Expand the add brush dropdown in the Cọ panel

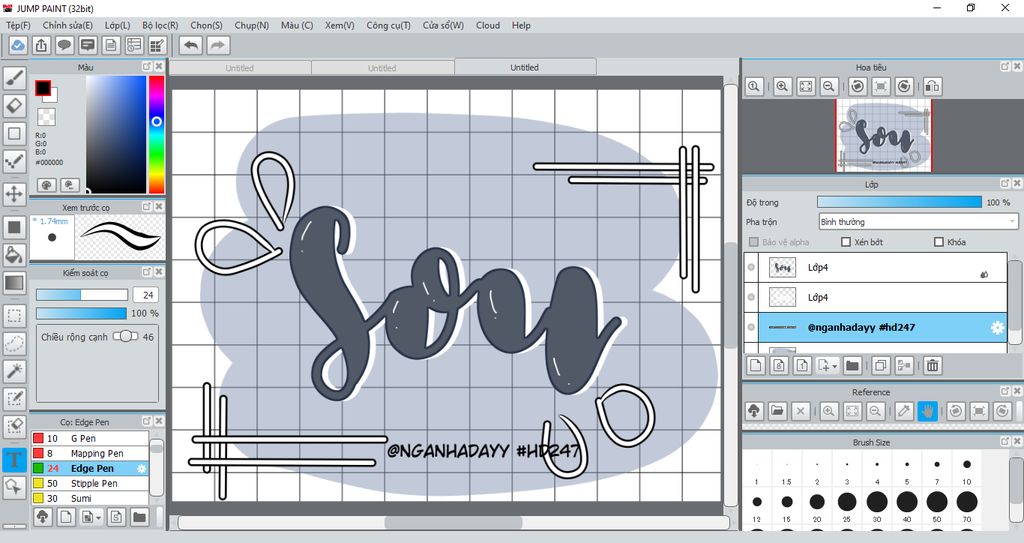(99, 518)
